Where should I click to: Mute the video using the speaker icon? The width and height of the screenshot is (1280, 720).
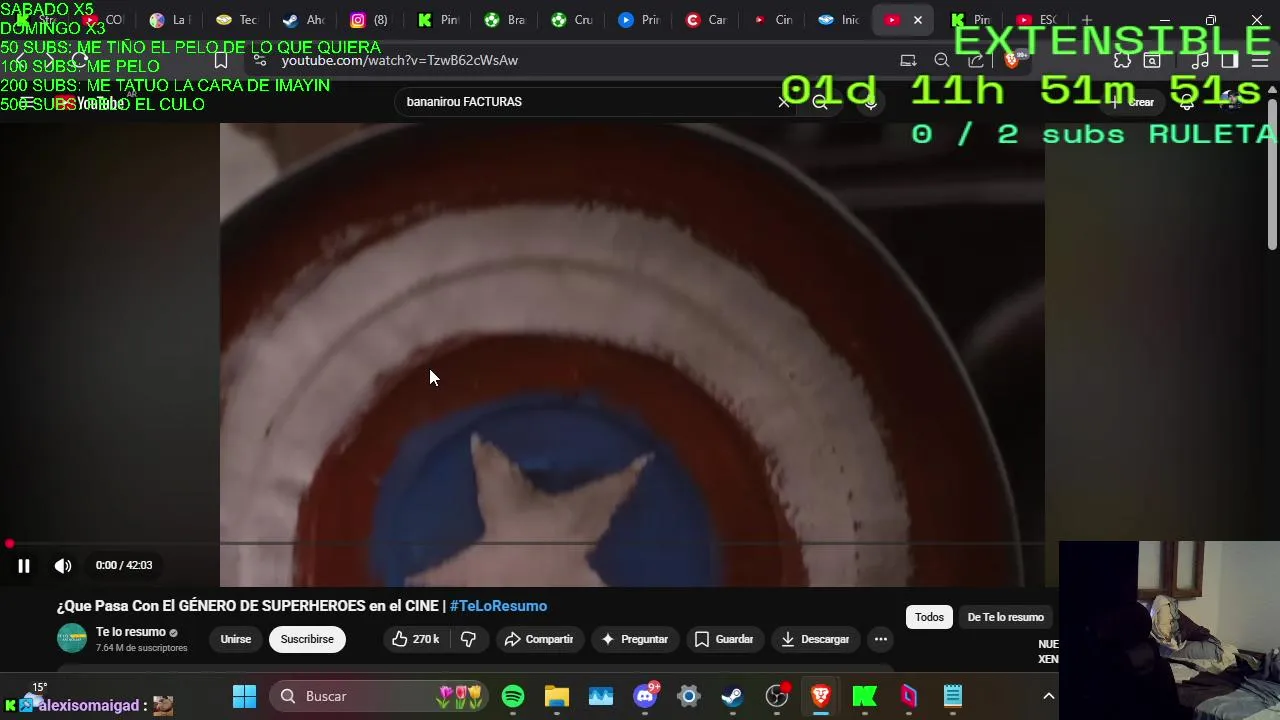click(63, 566)
